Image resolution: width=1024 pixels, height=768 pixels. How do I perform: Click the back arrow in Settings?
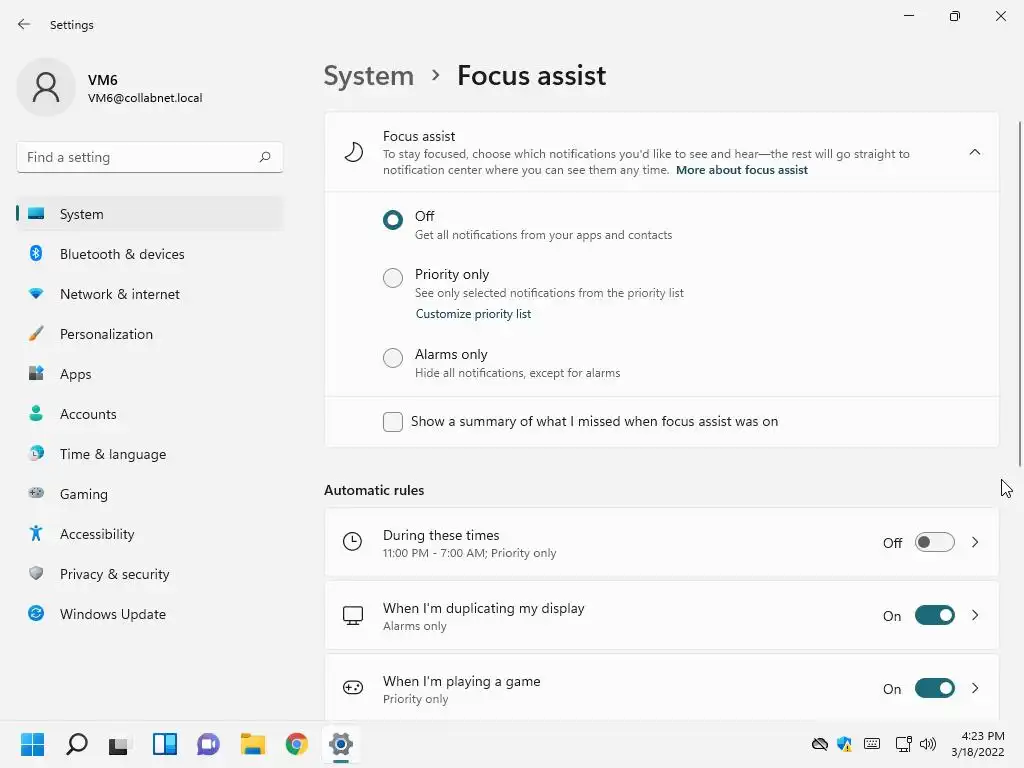pyautogui.click(x=24, y=24)
